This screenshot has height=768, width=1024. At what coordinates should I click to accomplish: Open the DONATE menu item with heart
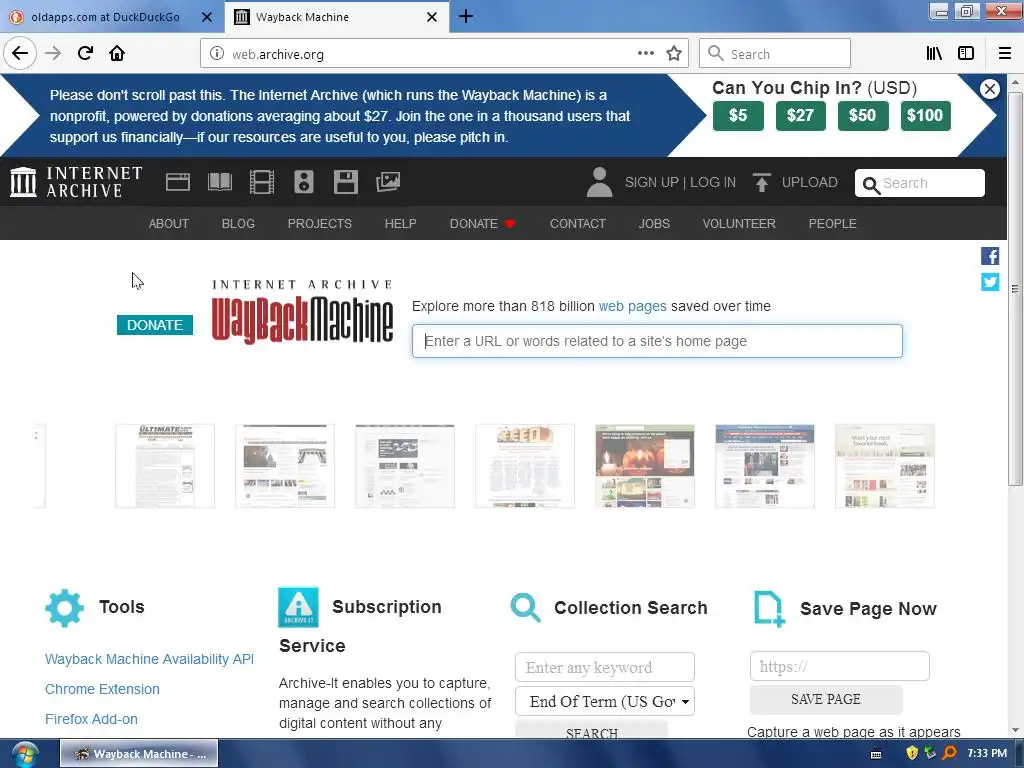(x=483, y=223)
